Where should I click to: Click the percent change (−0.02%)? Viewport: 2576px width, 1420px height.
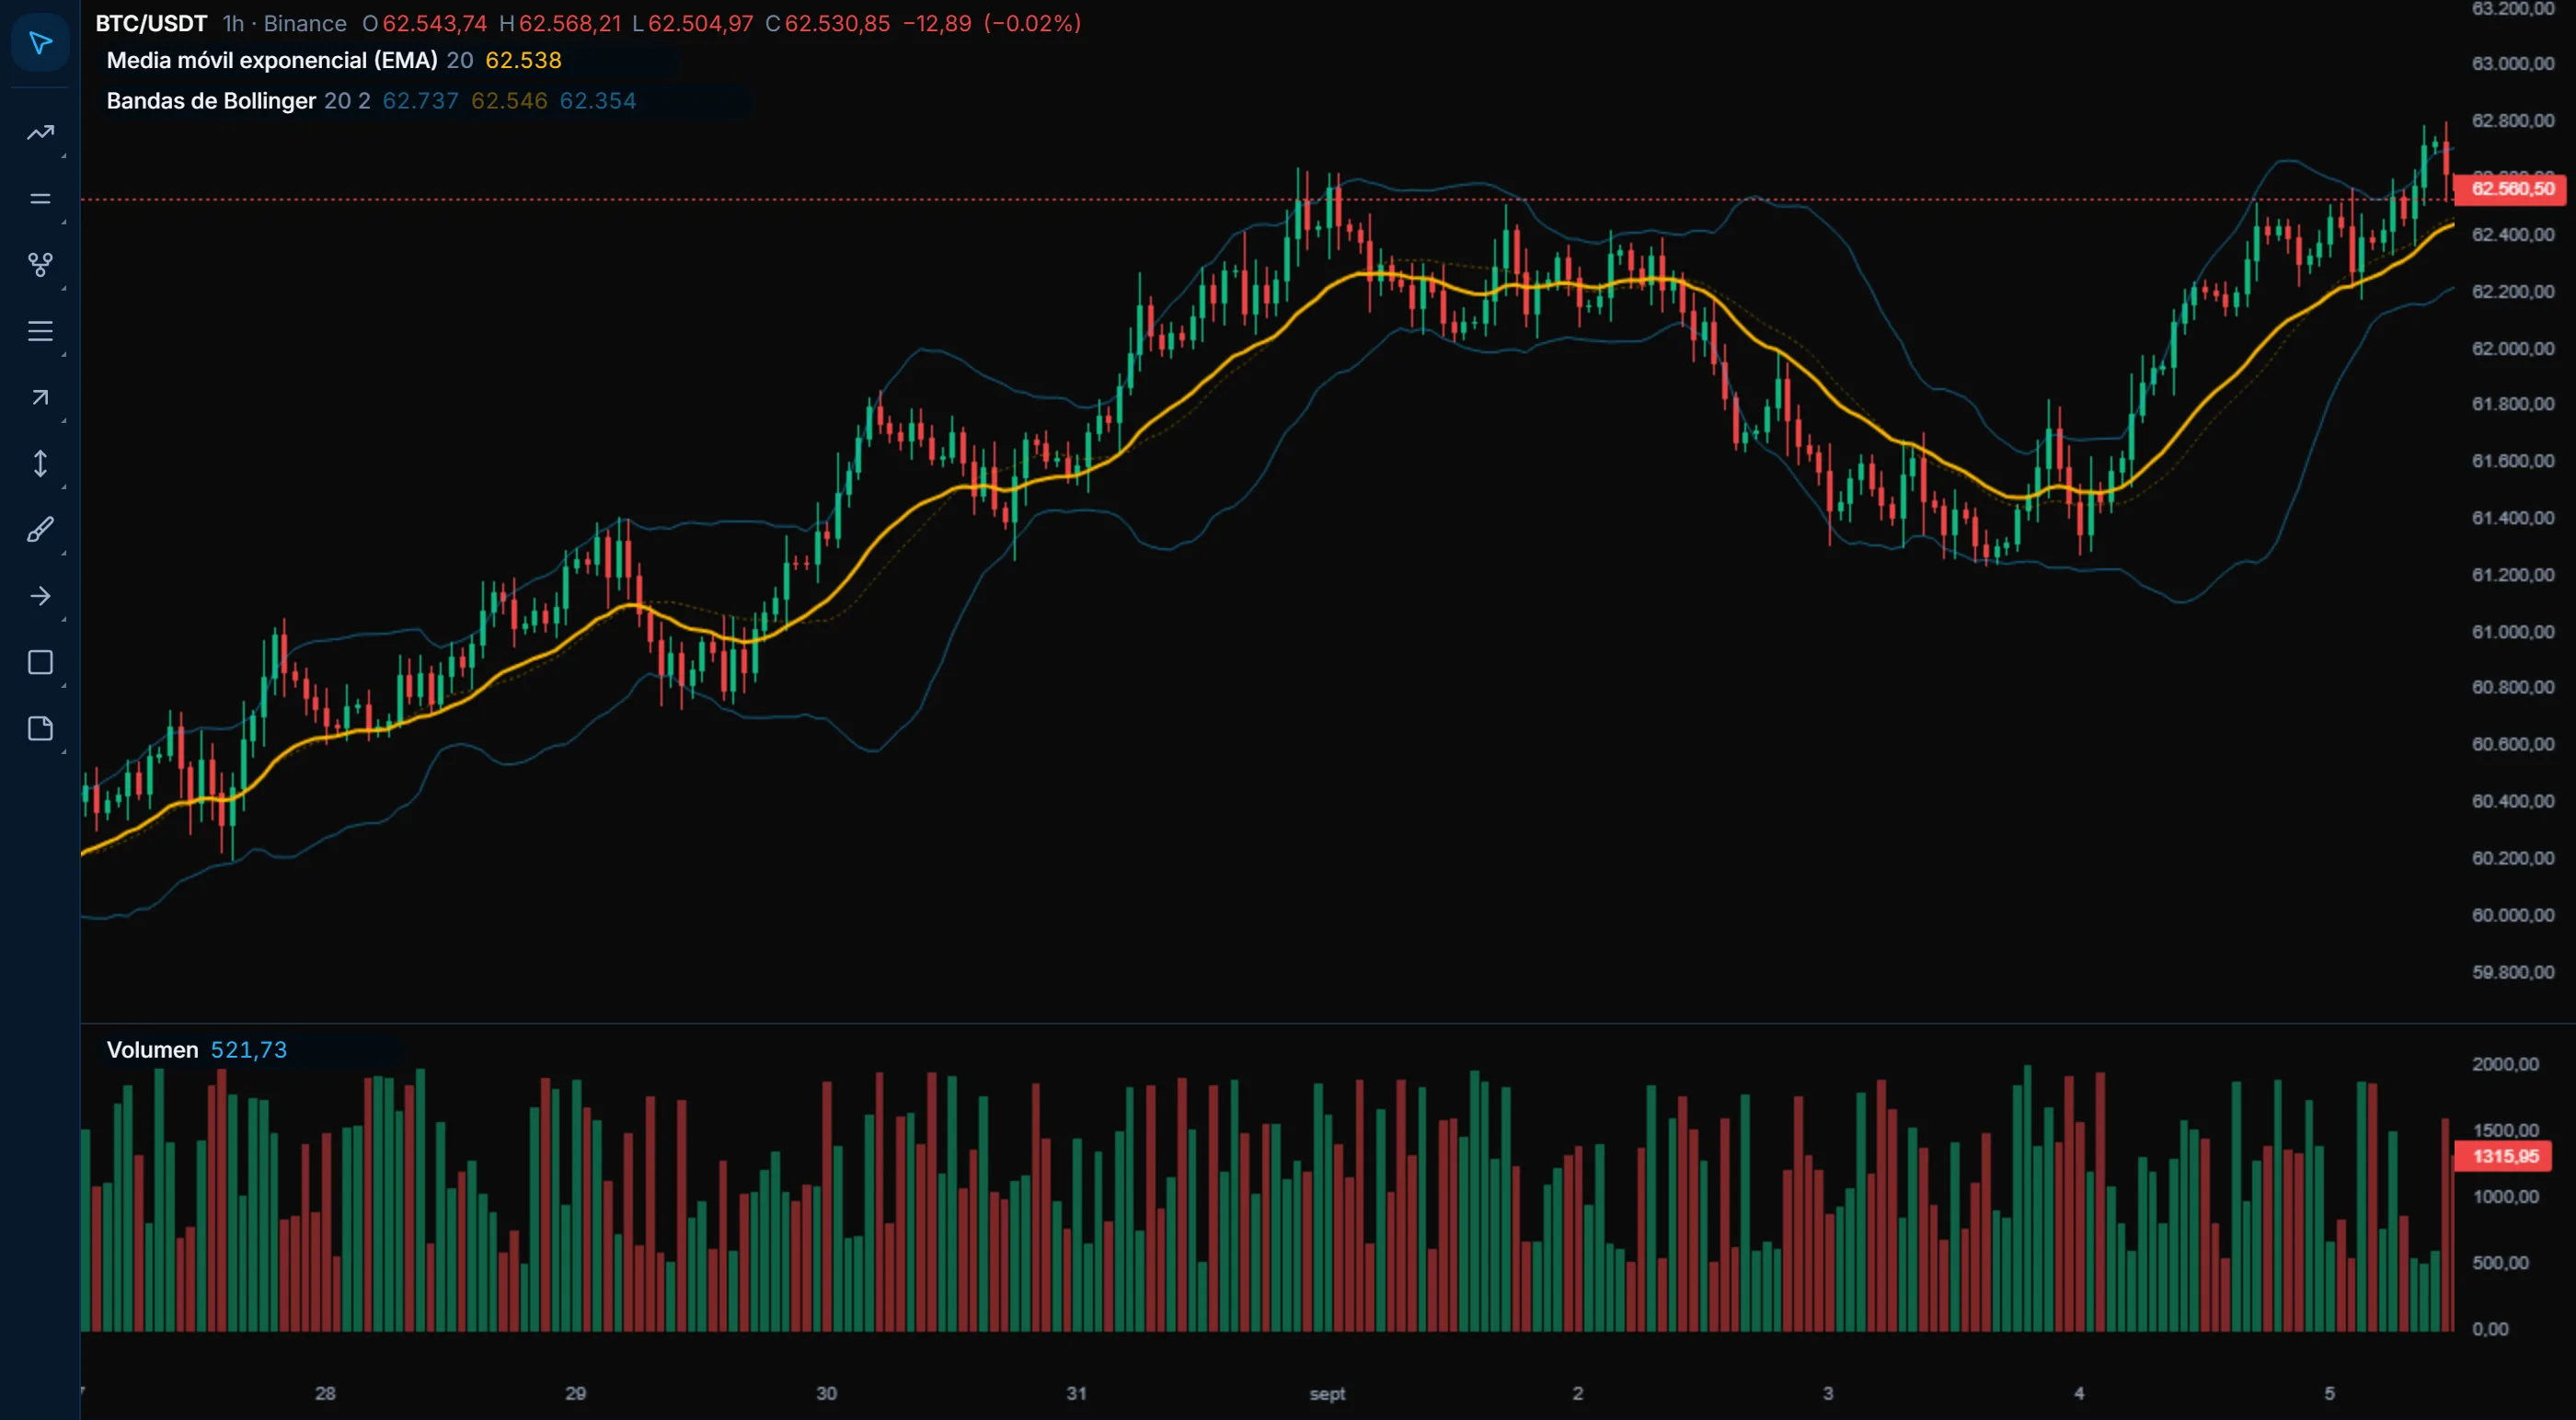pyautogui.click(x=1032, y=23)
